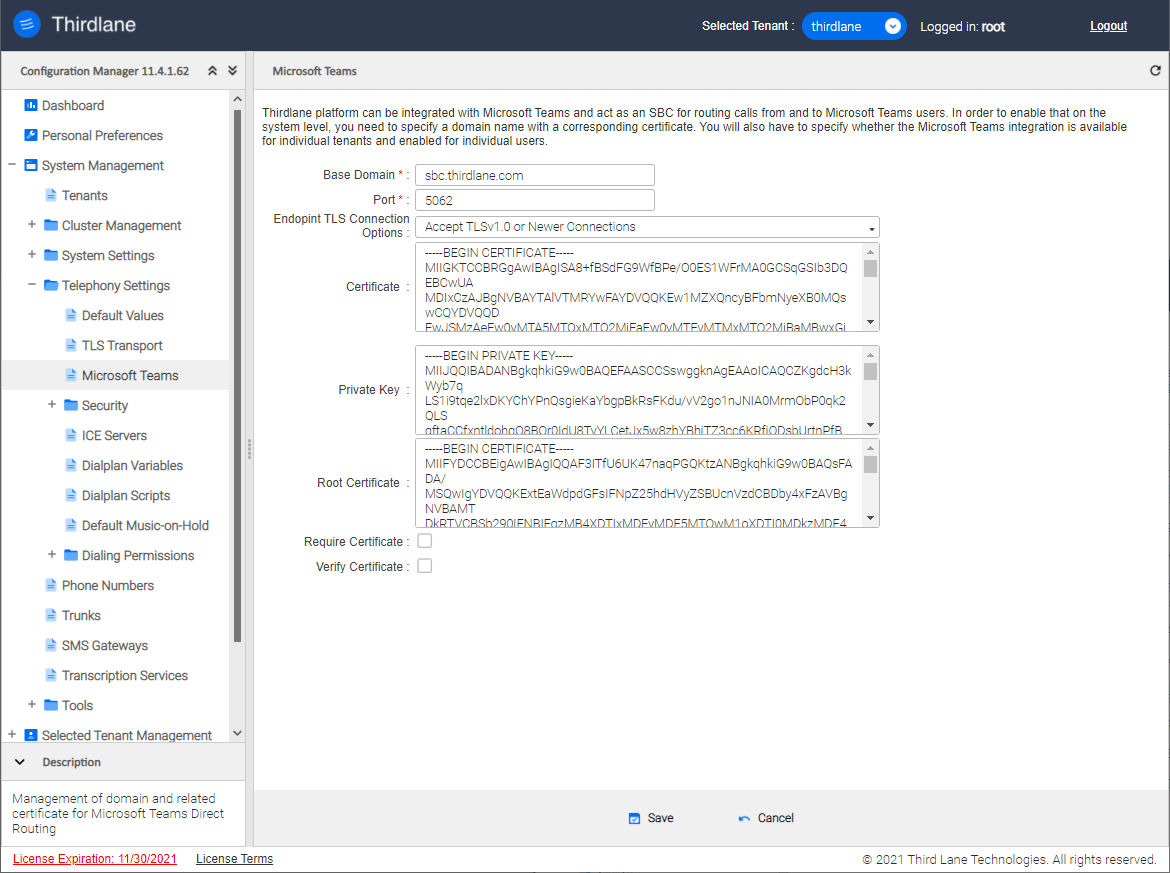Click the Dialplan Scripts page icon
The height and width of the screenshot is (873, 1170).
(71, 495)
